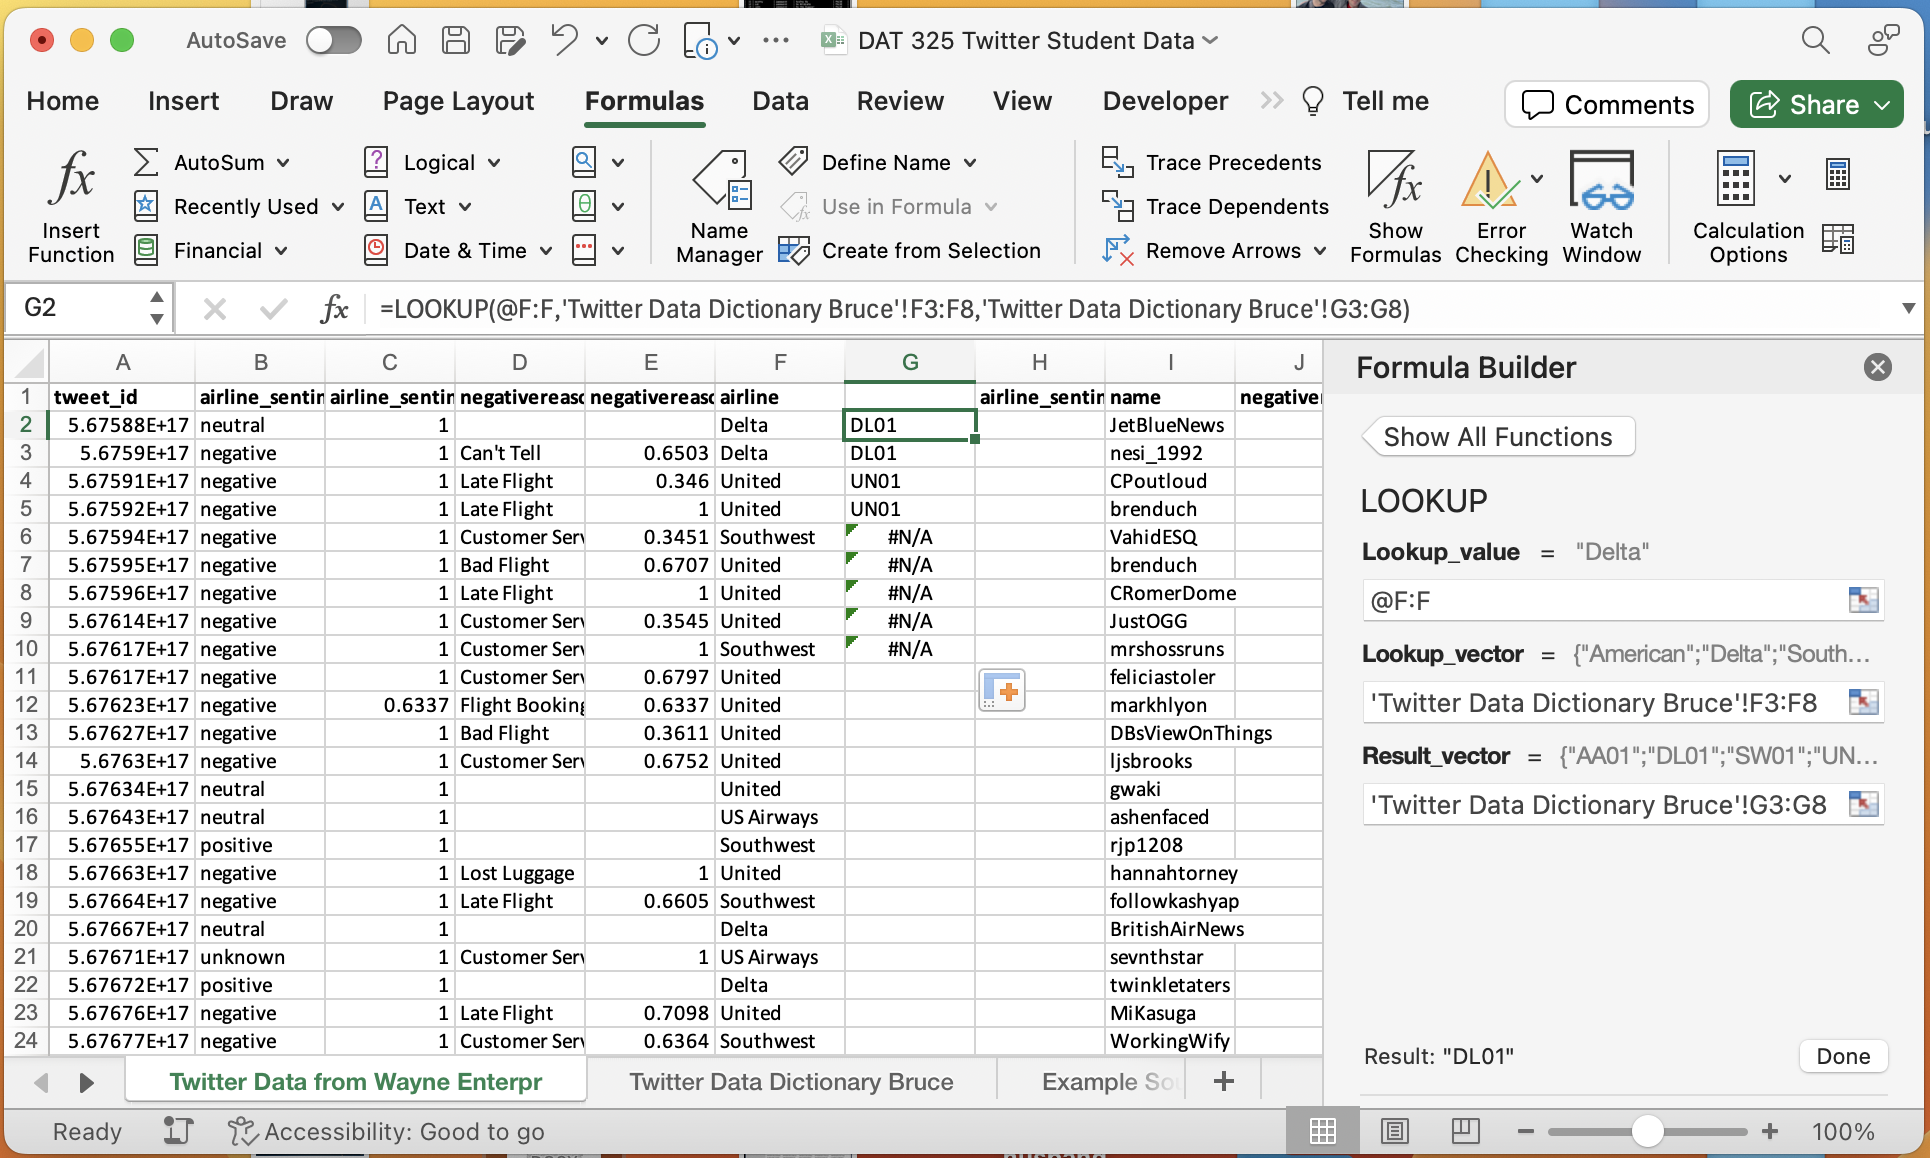Click Show All Functions button
This screenshot has height=1158, width=1930.
1497,437
